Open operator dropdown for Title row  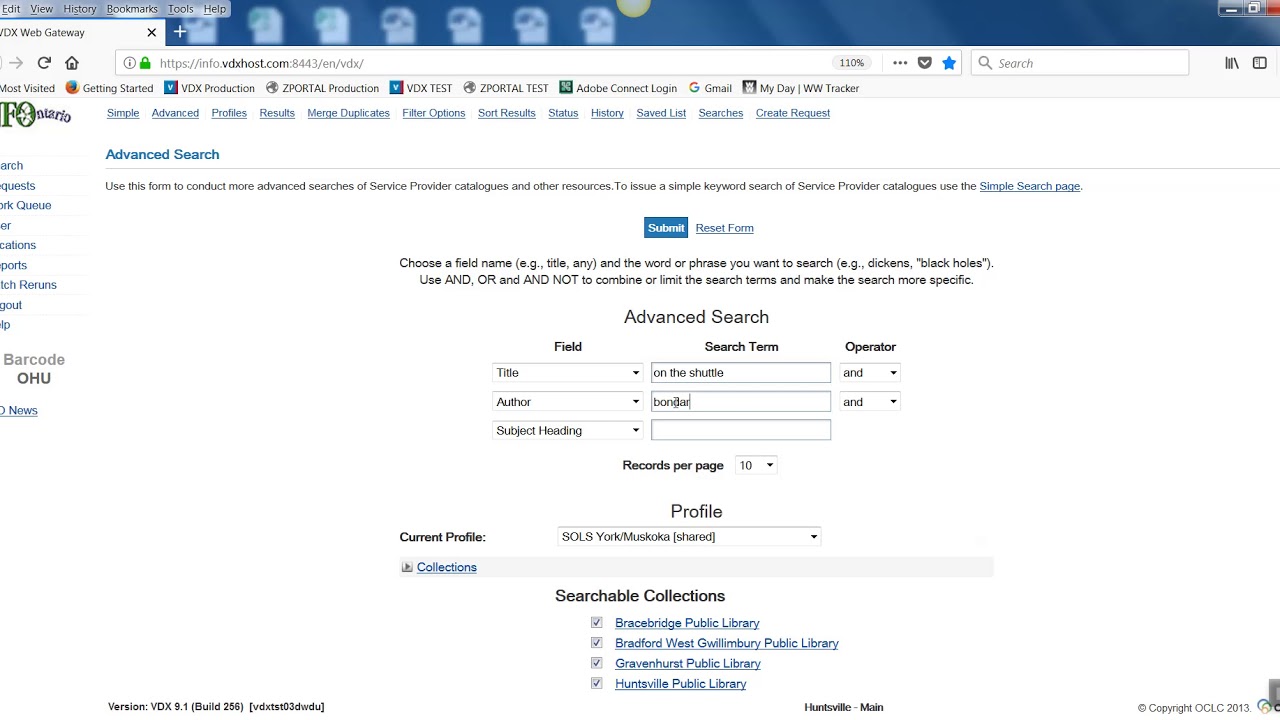[x=870, y=373]
